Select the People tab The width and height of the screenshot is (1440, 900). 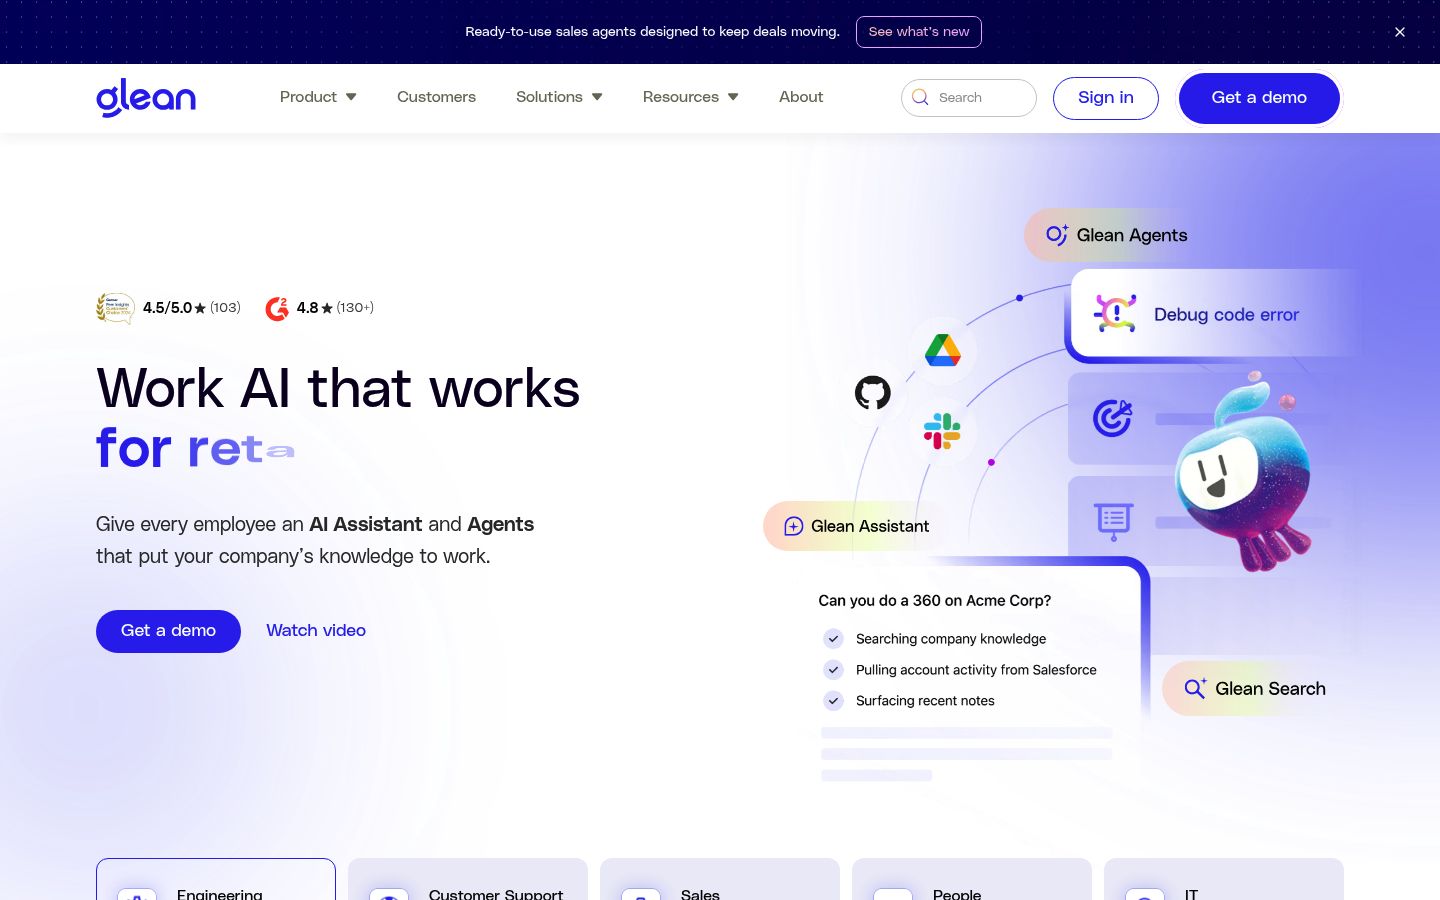point(972,880)
